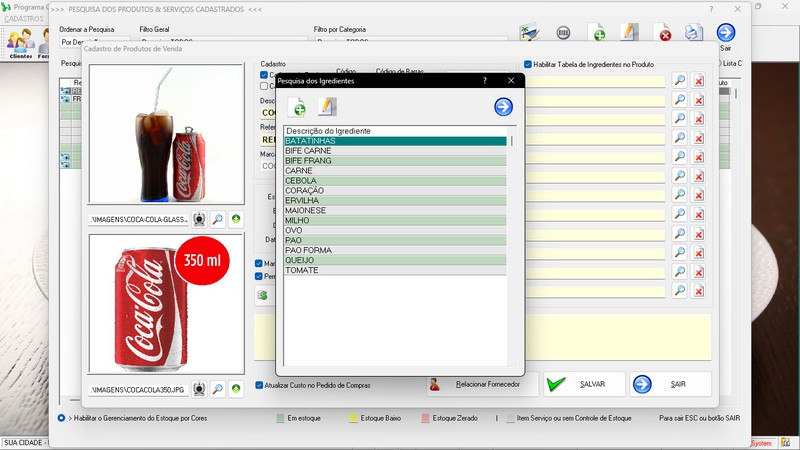Viewport: 800px width, 450px height.
Task: Print the product list with printer icon
Action: (x=694, y=32)
